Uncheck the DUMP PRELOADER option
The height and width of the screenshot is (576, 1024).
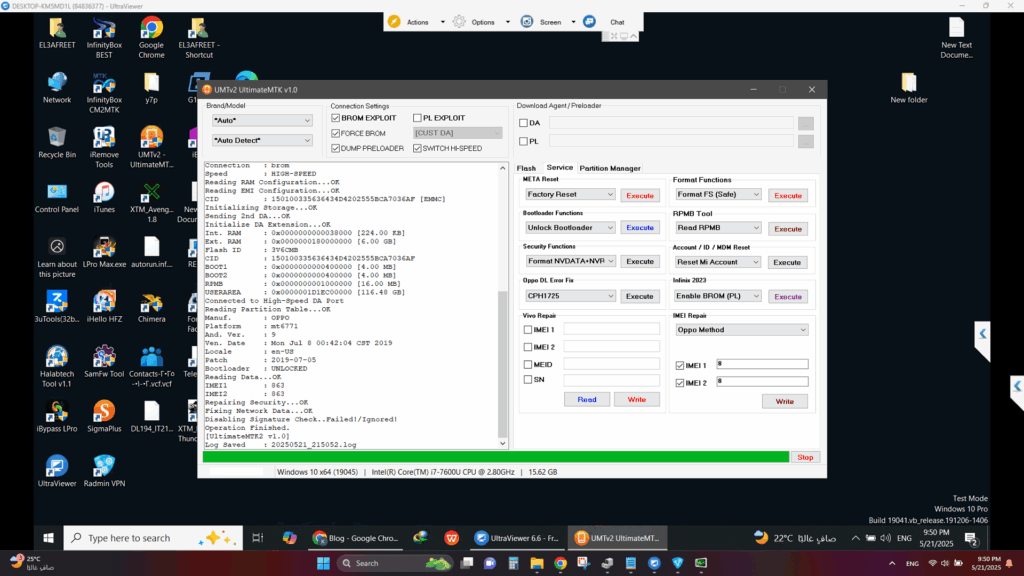coord(336,148)
